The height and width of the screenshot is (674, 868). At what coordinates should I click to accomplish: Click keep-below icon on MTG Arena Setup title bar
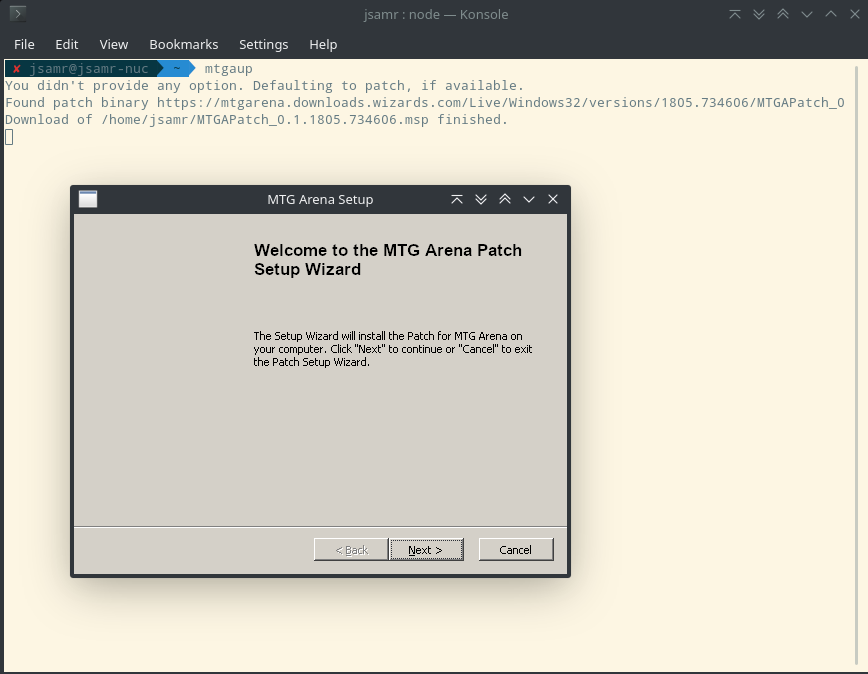point(481,199)
